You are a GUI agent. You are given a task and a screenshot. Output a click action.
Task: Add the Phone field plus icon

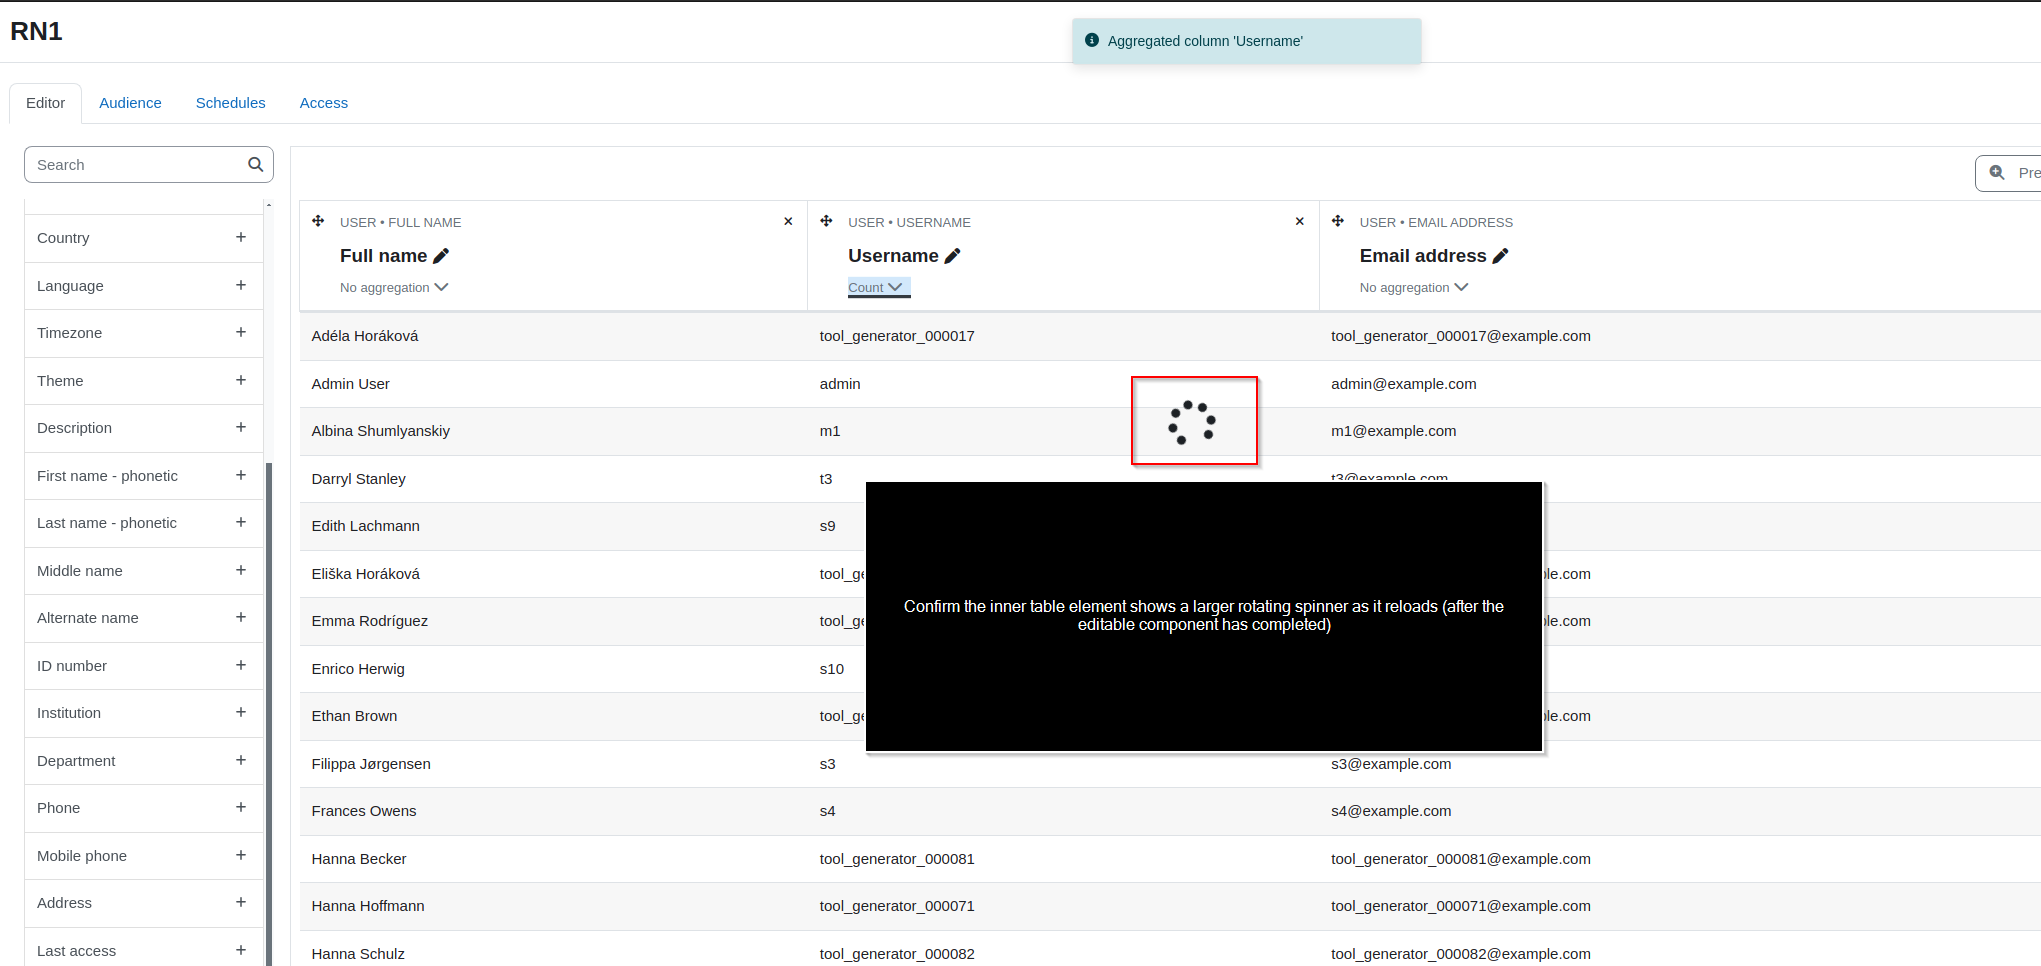241,807
